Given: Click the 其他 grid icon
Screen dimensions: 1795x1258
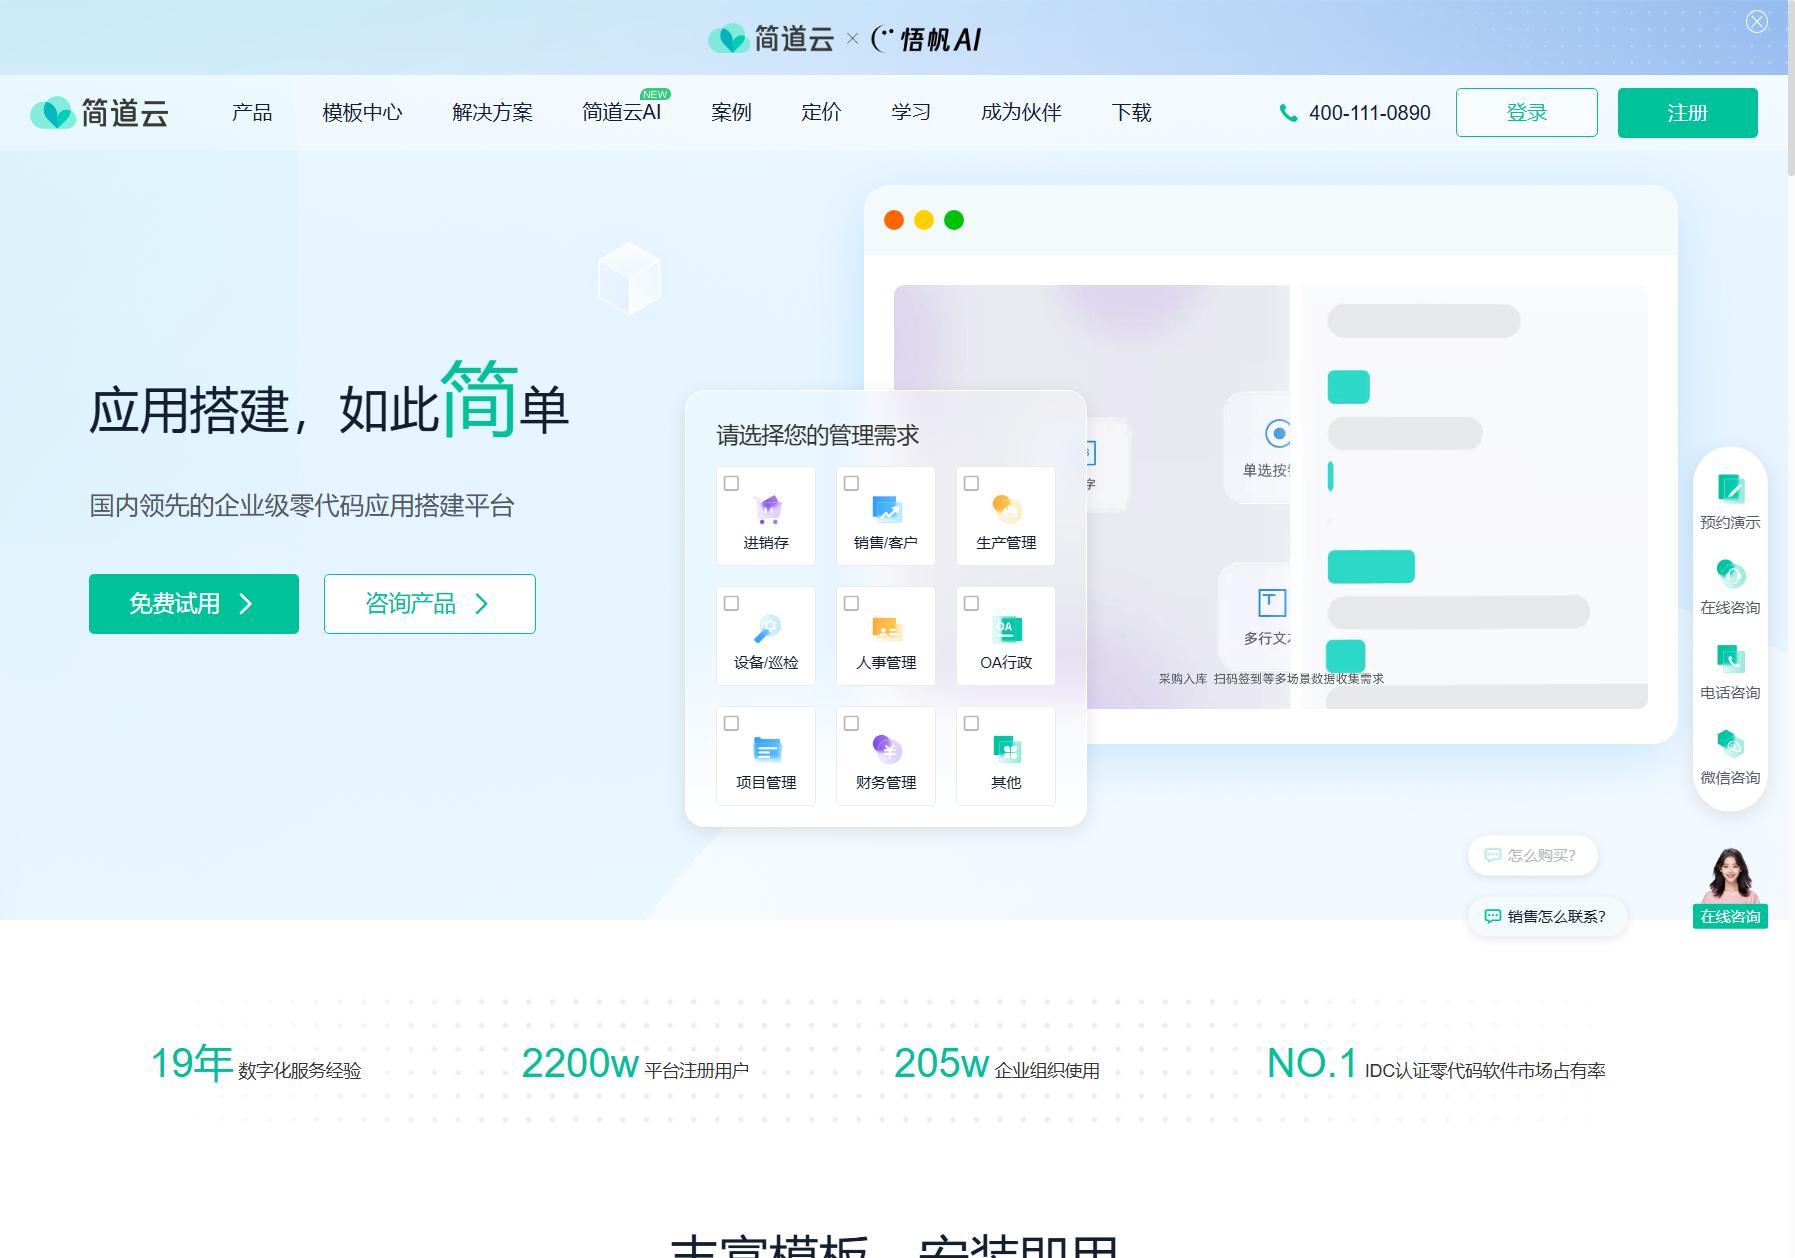Looking at the screenshot, I should [x=1007, y=749].
